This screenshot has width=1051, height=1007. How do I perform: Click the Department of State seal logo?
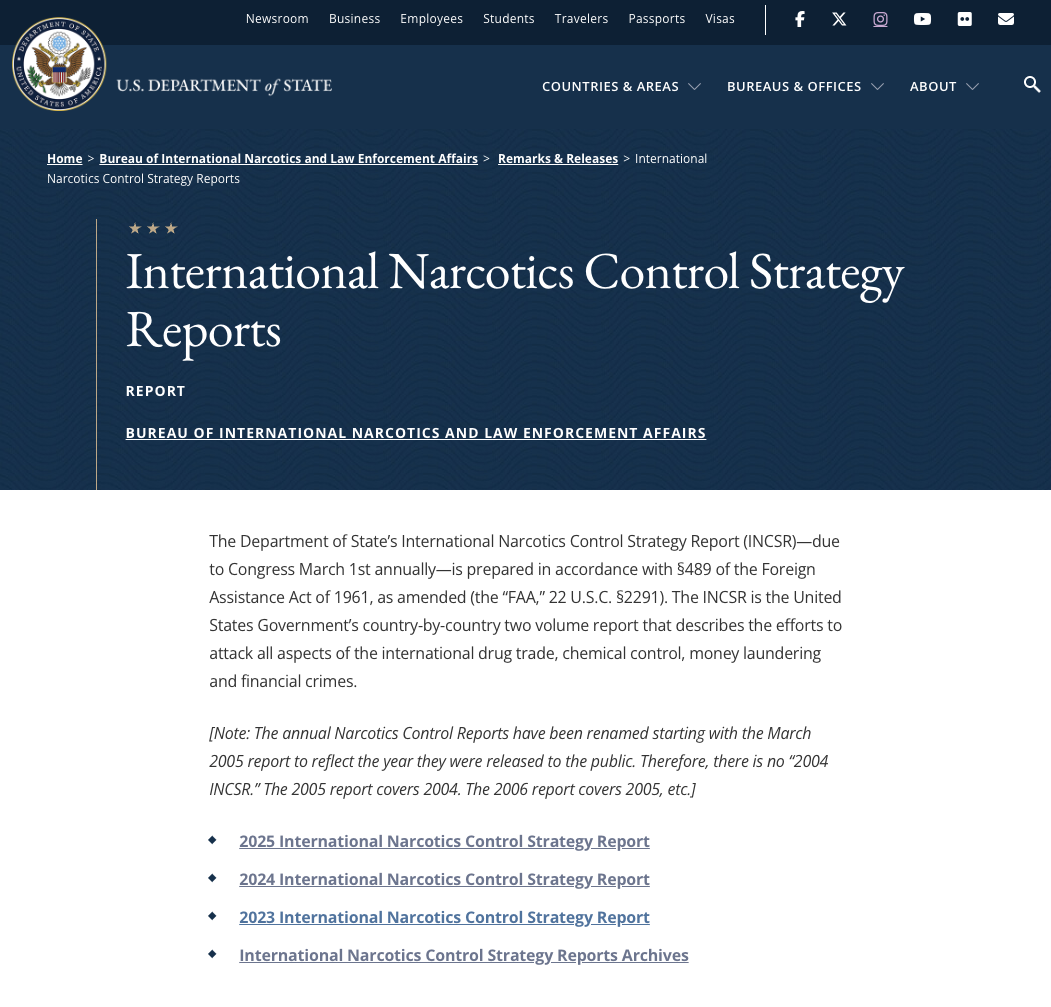tap(59, 64)
